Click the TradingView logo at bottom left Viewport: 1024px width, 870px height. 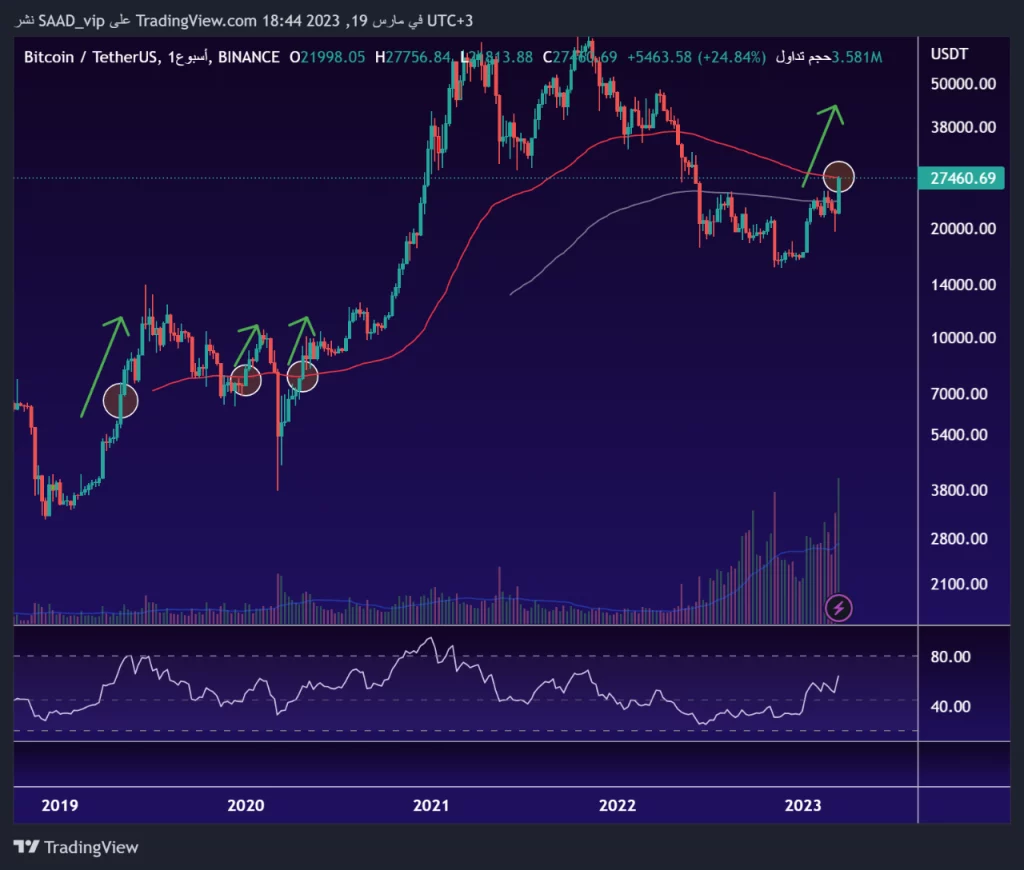click(x=76, y=847)
